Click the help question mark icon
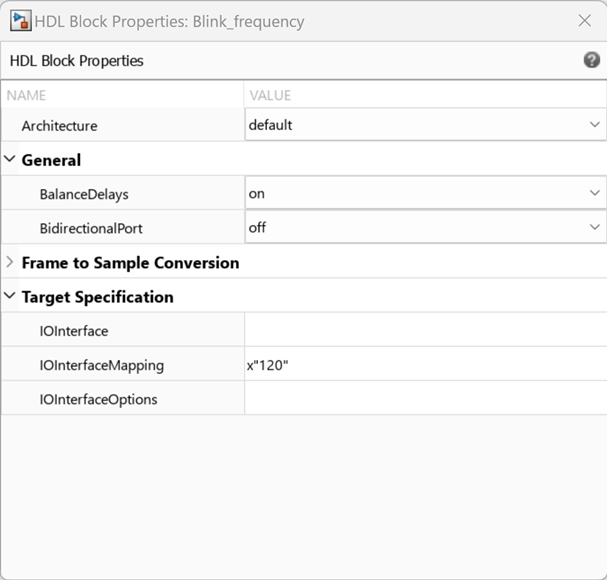This screenshot has width=607, height=580. point(591,60)
